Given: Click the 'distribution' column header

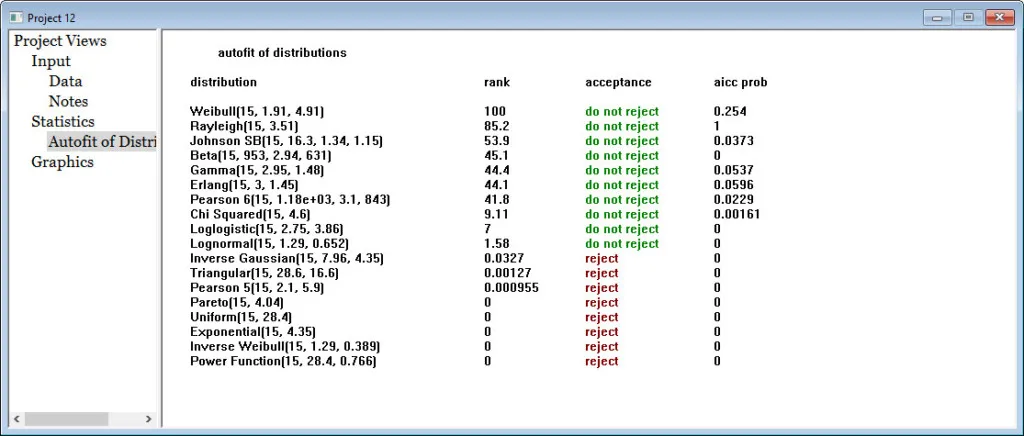Looking at the screenshot, I should (x=223, y=82).
